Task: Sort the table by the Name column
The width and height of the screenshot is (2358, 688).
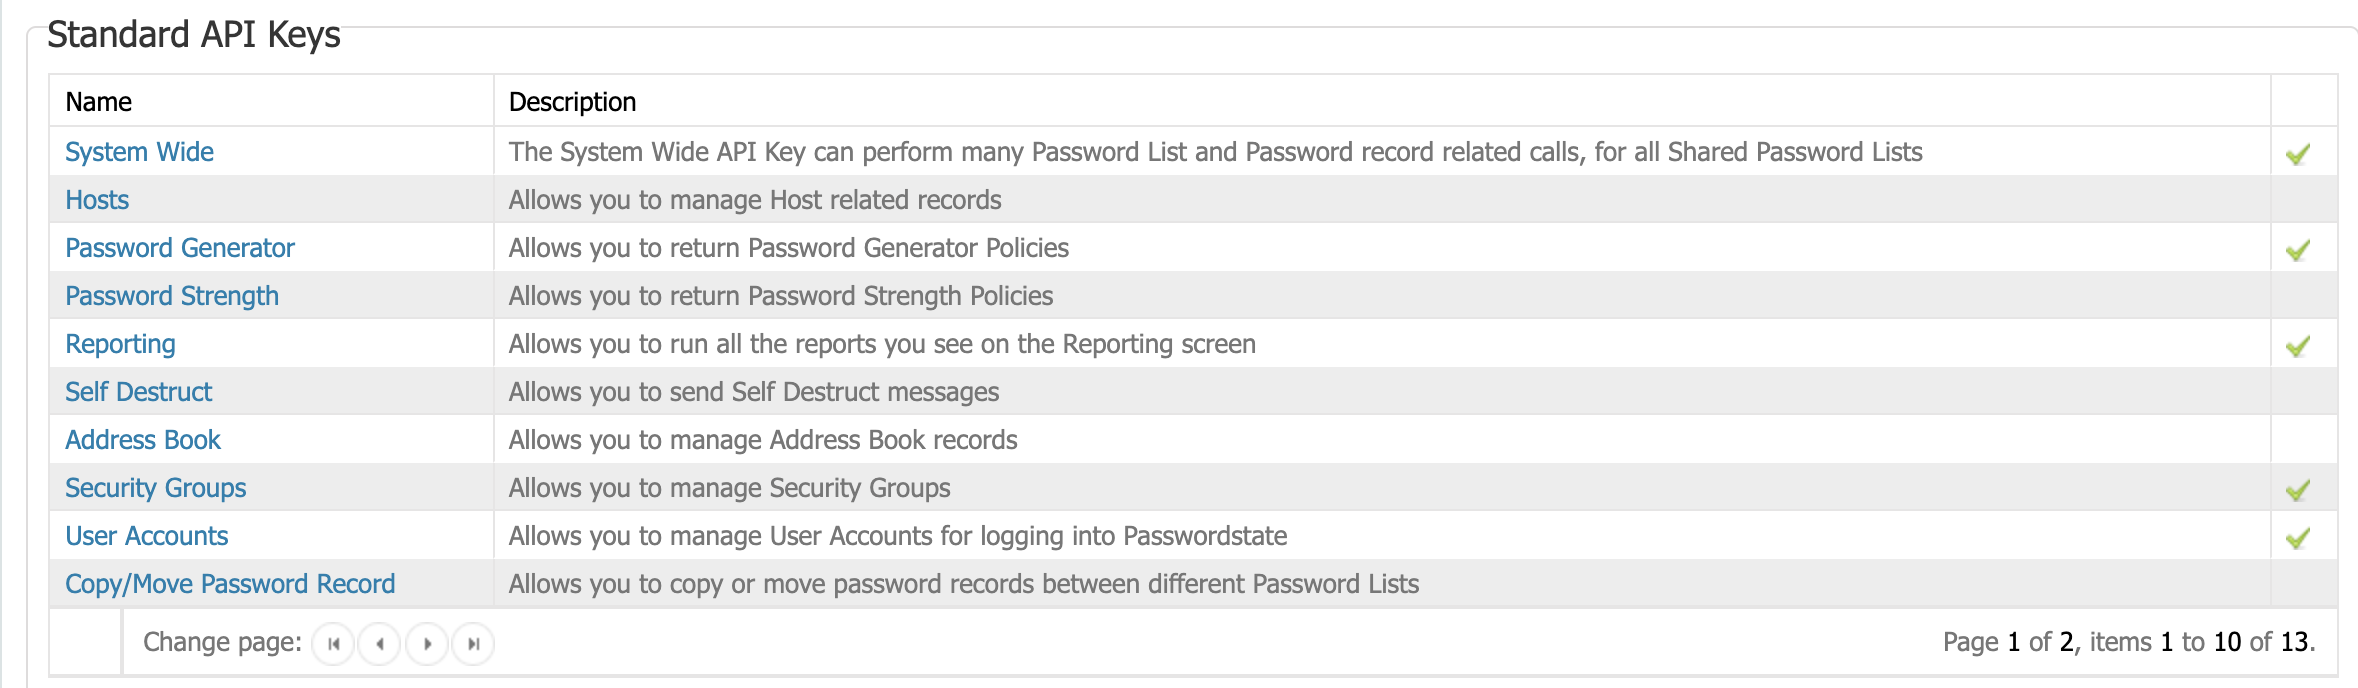Action: [x=99, y=101]
